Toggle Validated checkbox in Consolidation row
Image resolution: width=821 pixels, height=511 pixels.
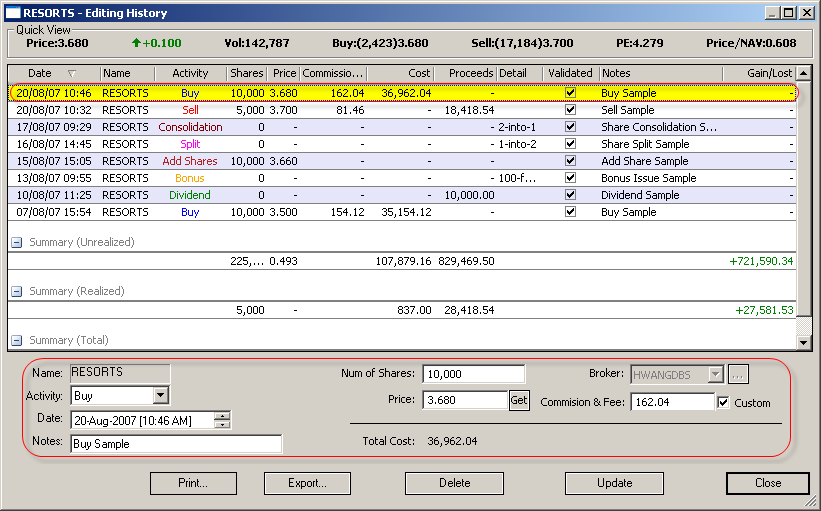[571, 127]
